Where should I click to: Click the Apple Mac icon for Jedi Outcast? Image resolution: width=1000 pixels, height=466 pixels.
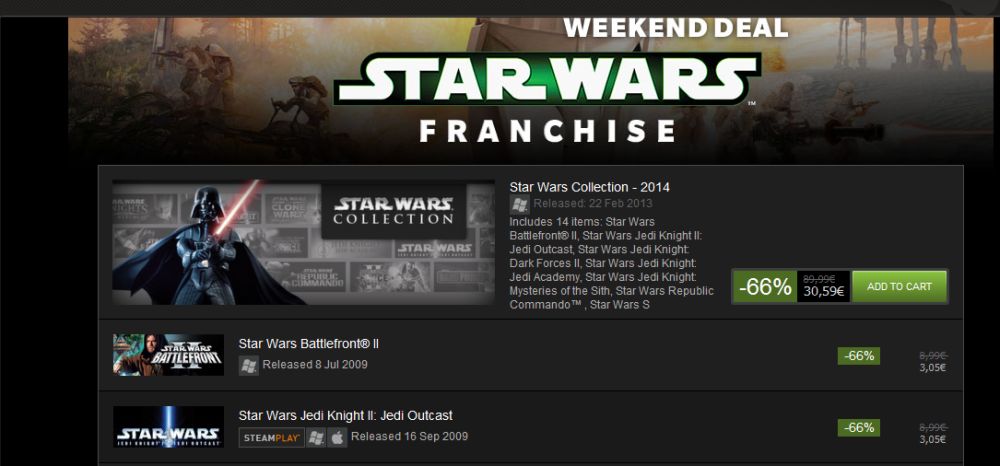337,437
